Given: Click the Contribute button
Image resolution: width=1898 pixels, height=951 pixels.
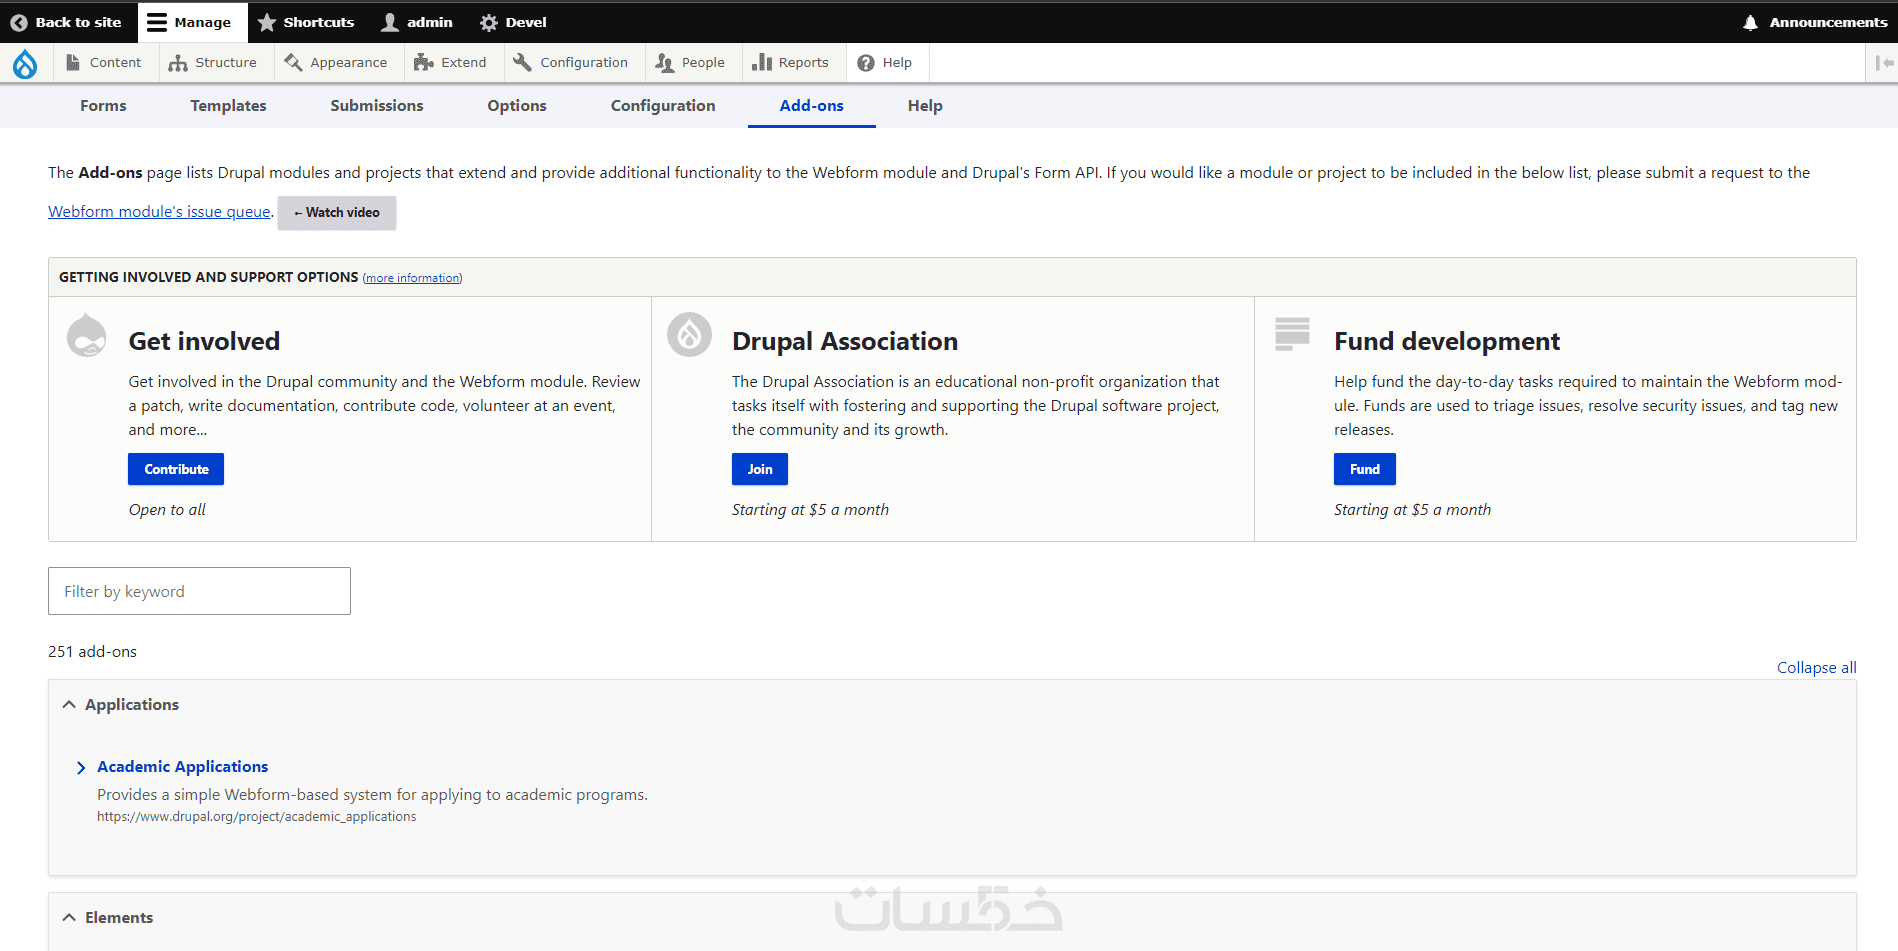Looking at the screenshot, I should [x=176, y=469].
